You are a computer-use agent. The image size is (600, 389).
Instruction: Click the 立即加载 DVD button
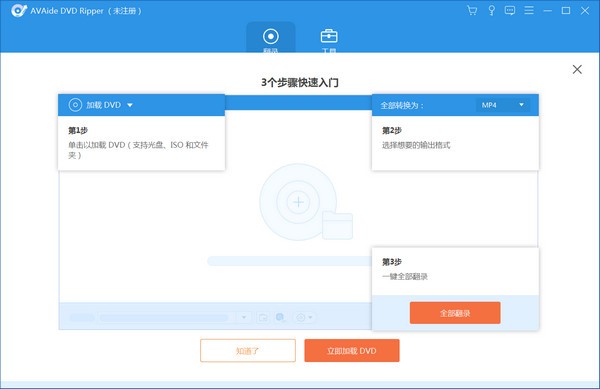pyautogui.click(x=352, y=350)
